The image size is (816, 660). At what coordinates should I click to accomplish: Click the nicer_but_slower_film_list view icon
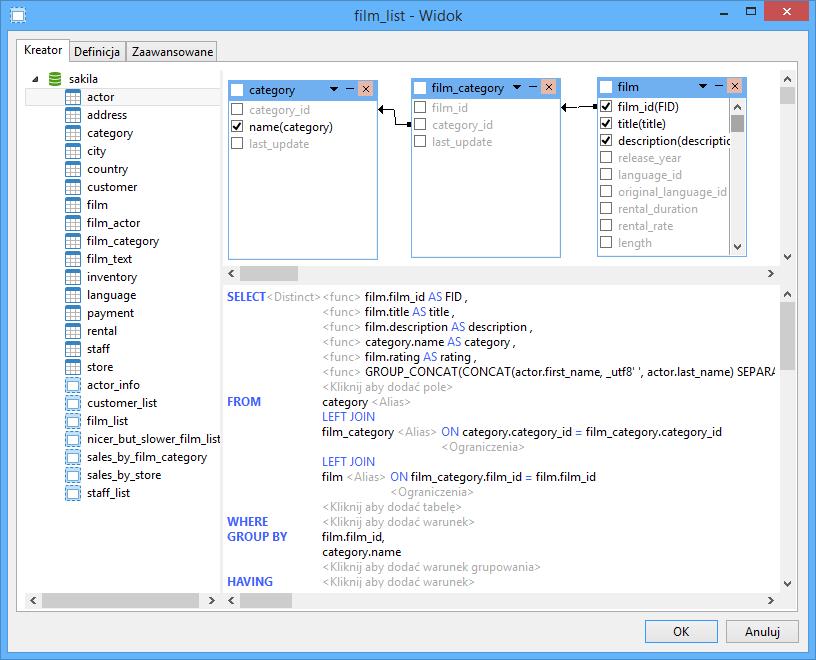(x=73, y=439)
